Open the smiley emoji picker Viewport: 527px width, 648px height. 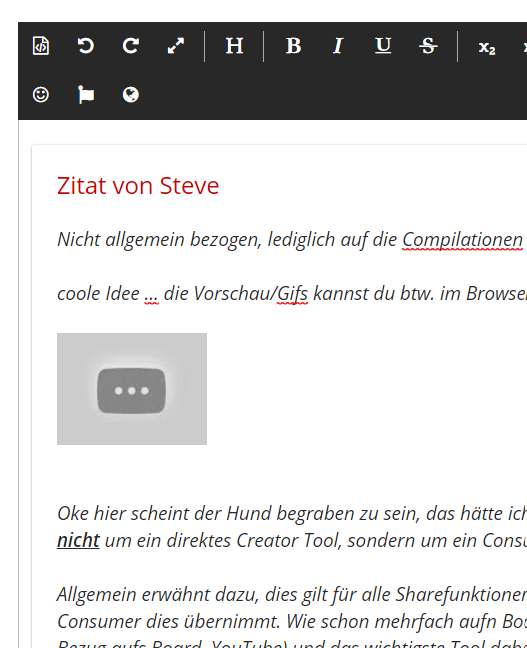point(41,95)
